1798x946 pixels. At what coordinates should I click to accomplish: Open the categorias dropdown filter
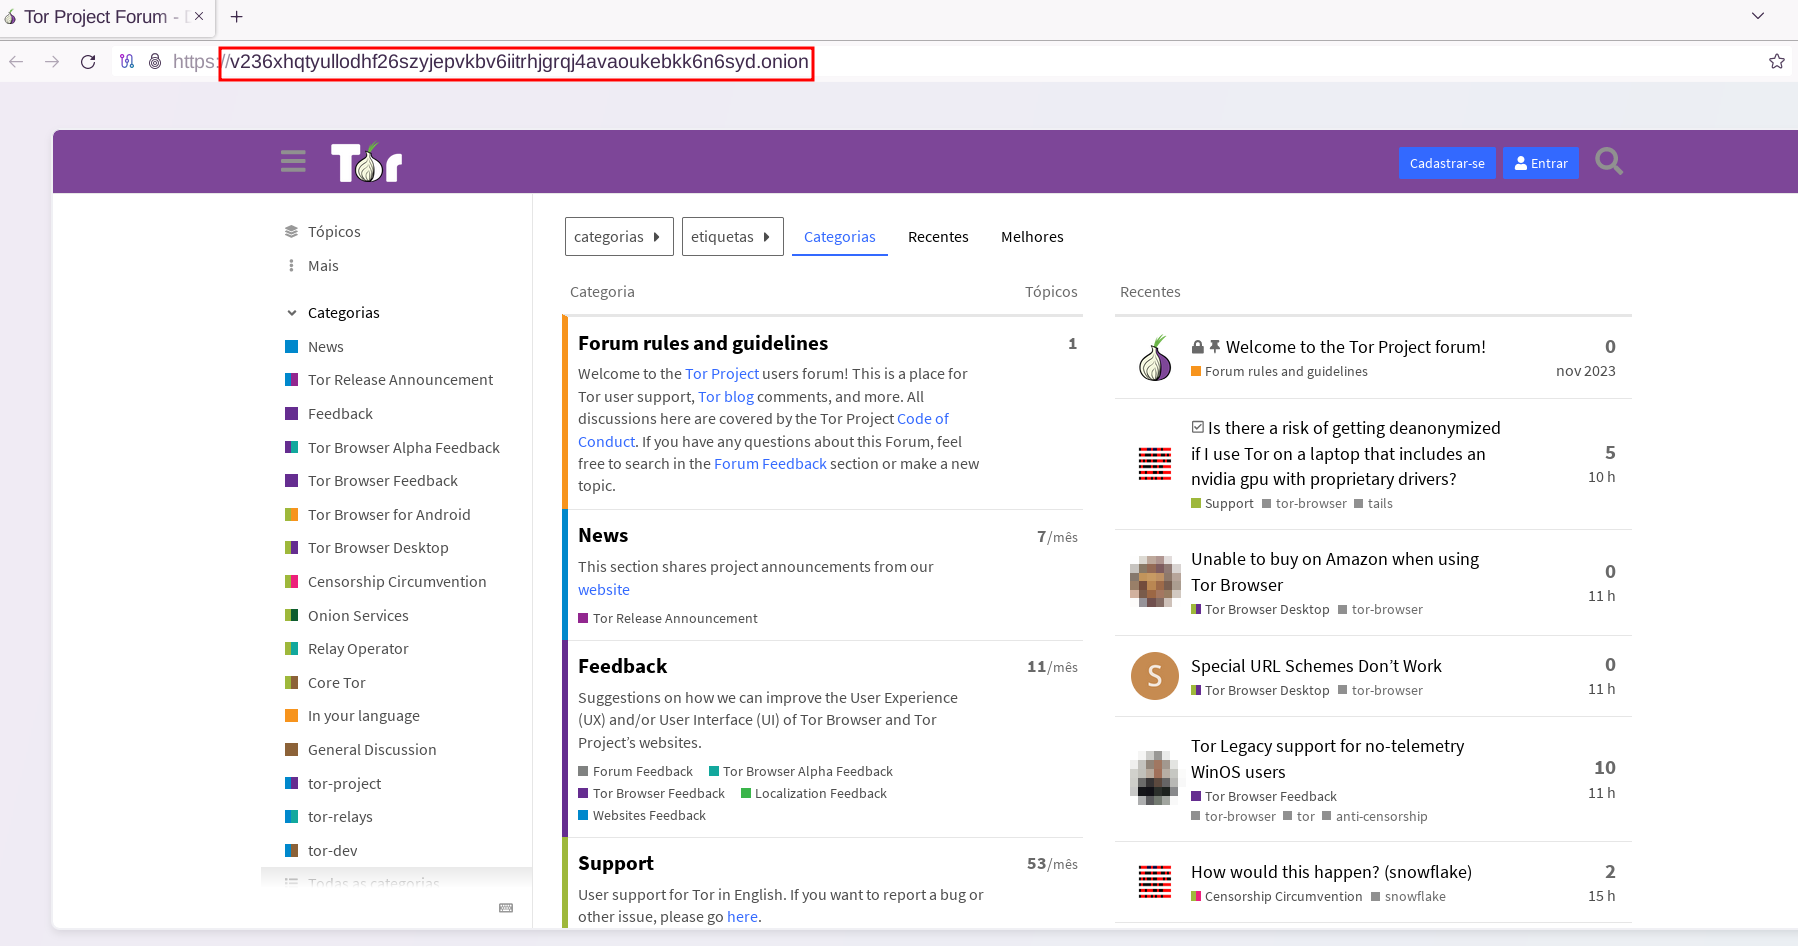click(618, 237)
